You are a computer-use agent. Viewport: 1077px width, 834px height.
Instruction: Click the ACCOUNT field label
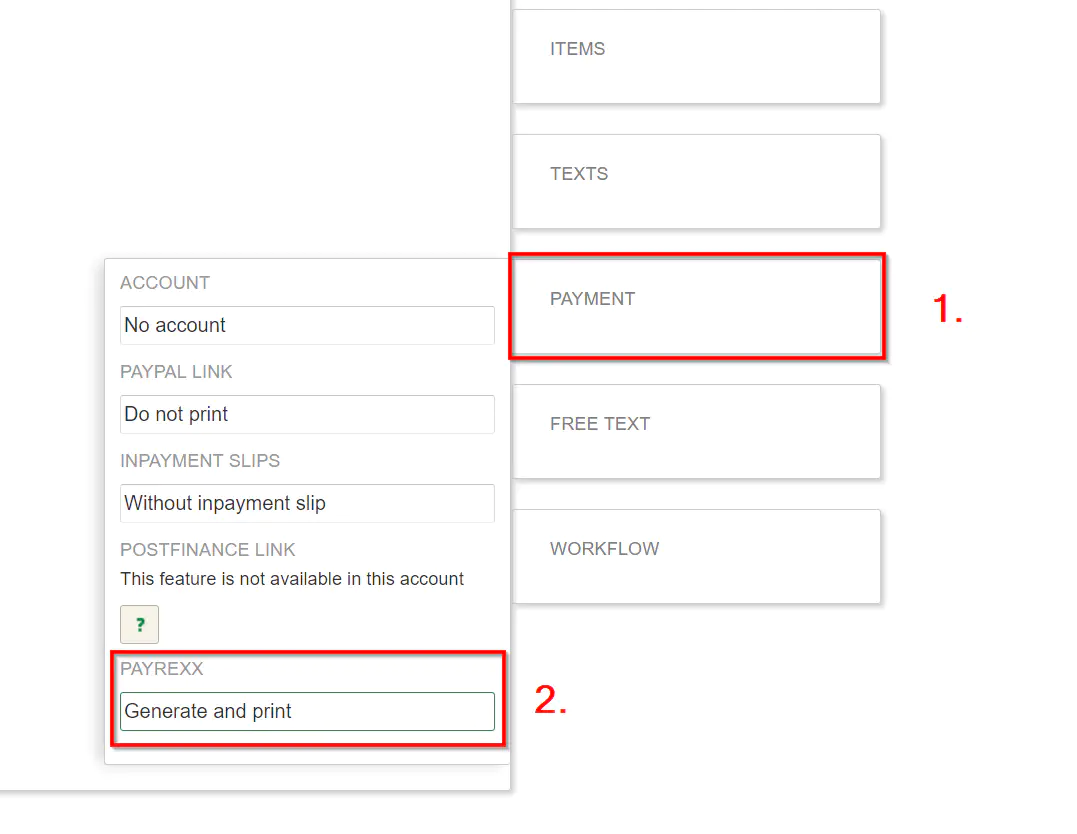(x=165, y=283)
